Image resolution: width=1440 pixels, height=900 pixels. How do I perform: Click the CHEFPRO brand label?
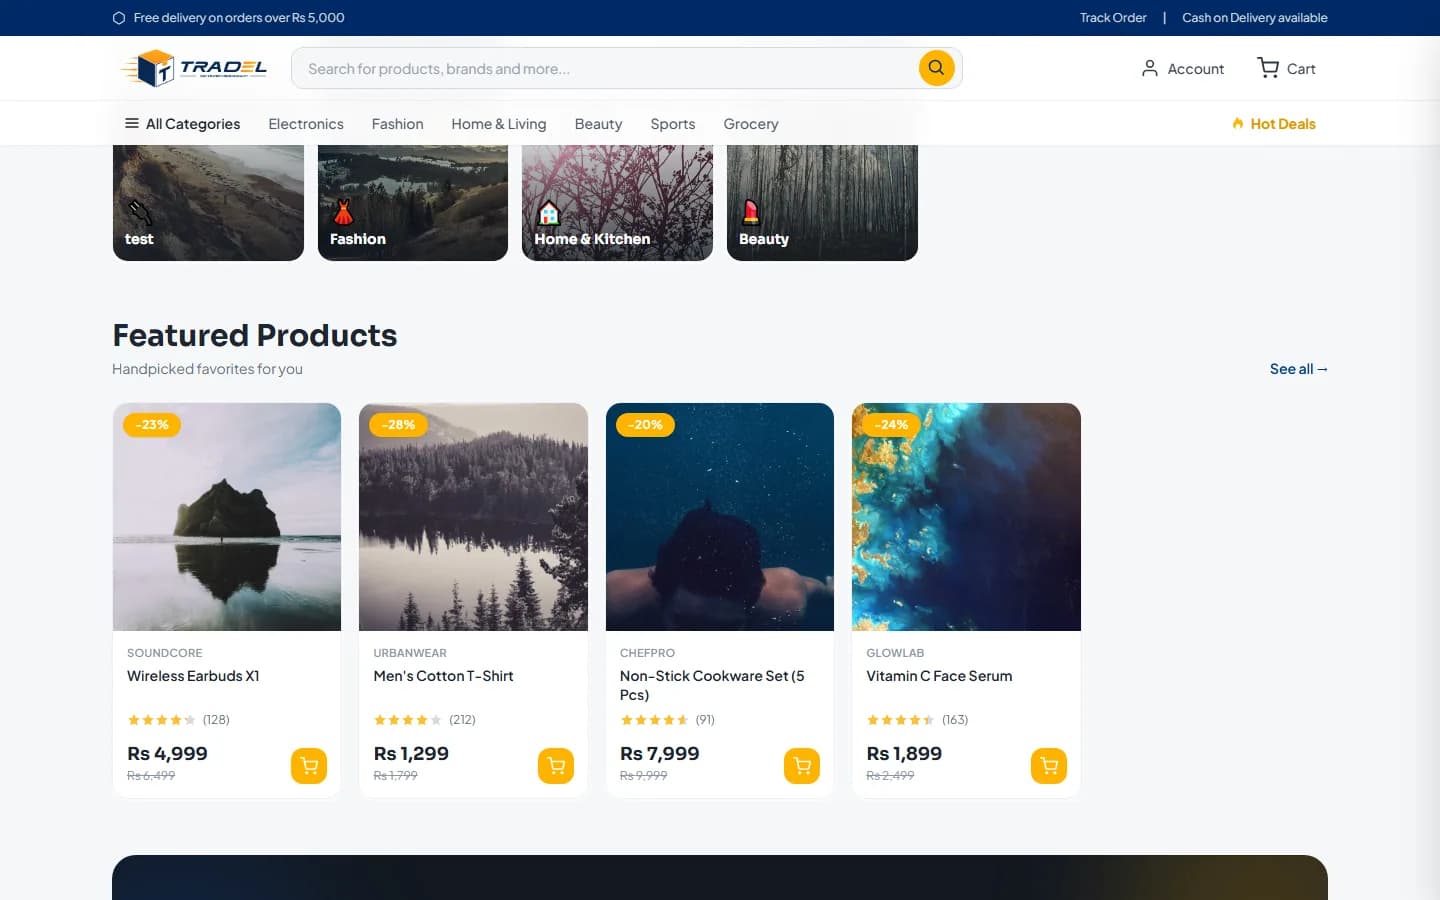[x=647, y=653]
